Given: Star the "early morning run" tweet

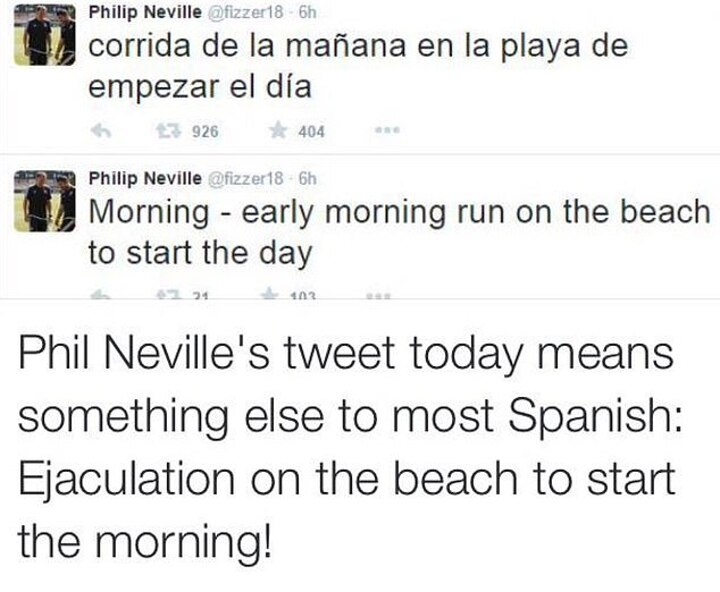Looking at the screenshot, I should point(270,295).
